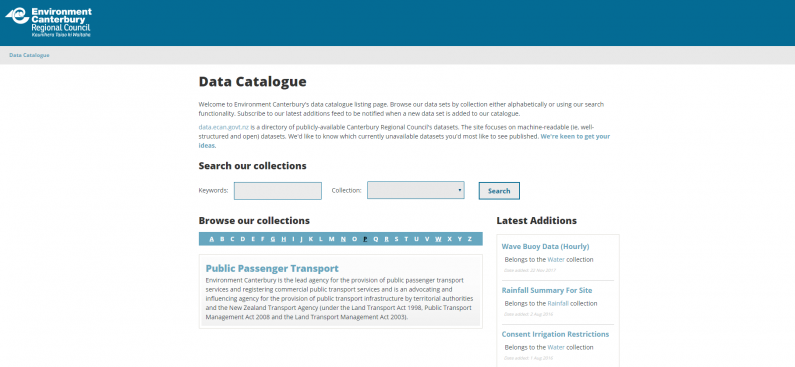Open the Data Catalogue breadcrumb link
795x367 pixels.
[29, 55]
